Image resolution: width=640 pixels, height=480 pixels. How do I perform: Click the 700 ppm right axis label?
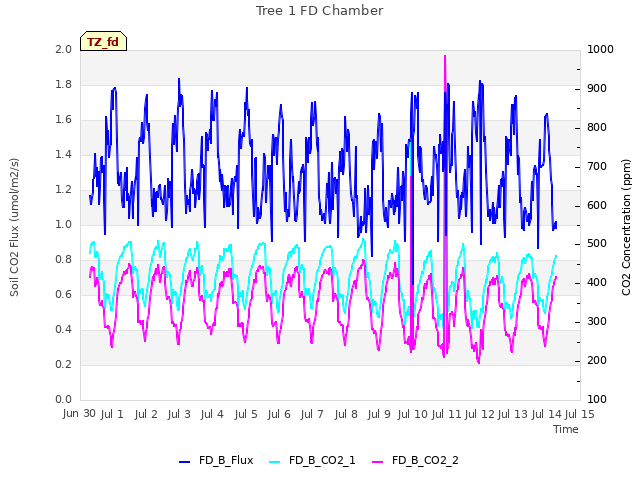(597, 167)
